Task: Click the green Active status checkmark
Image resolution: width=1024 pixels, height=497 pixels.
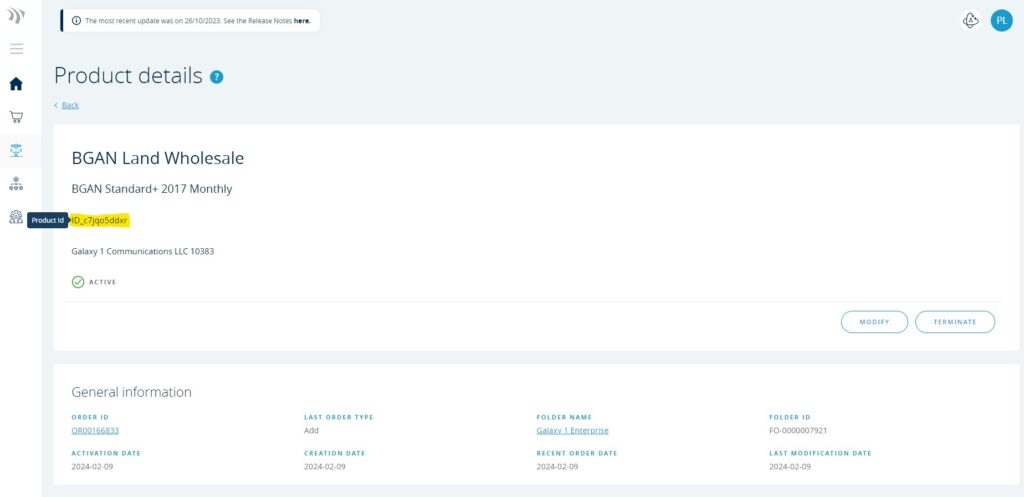Action: pyautogui.click(x=78, y=282)
